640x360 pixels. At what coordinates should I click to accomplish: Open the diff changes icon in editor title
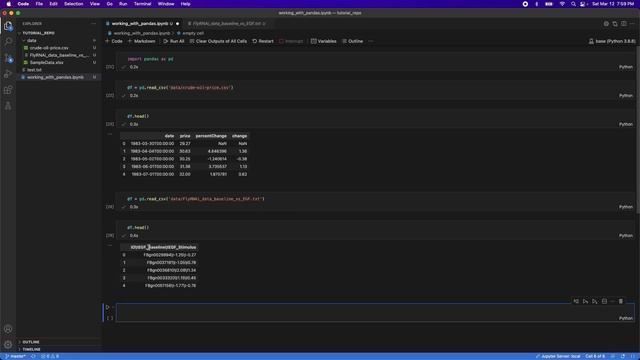tap(615, 24)
